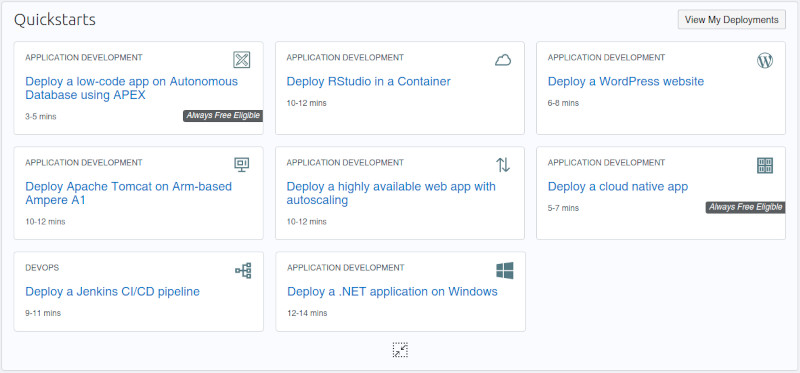The height and width of the screenshot is (373, 800).
Task: Click the 9-11 mins duration text
Action: (43, 313)
